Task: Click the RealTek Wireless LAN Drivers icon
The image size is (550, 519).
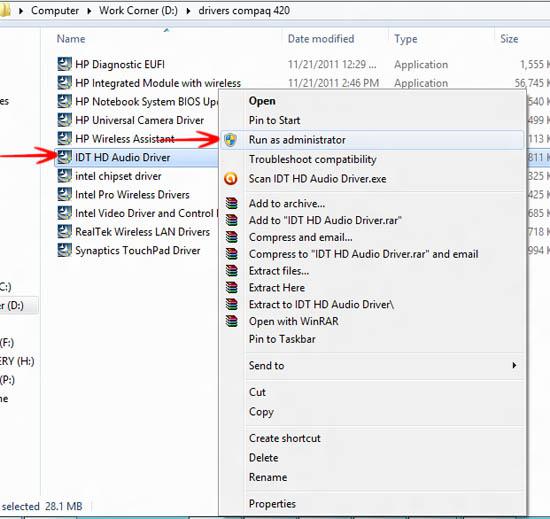Action: tap(65, 231)
